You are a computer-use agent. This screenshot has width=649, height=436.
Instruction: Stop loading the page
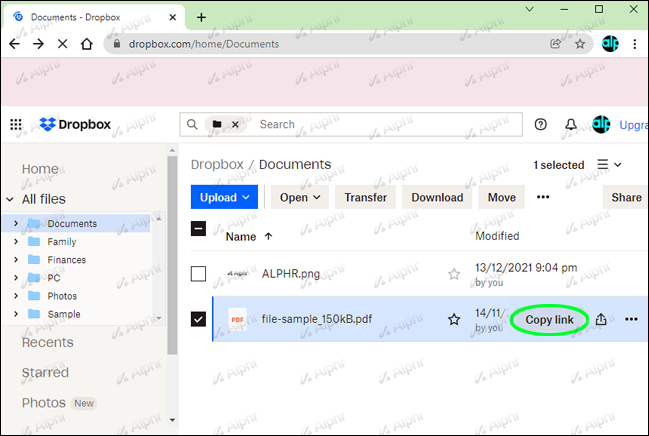click(62, 44)
